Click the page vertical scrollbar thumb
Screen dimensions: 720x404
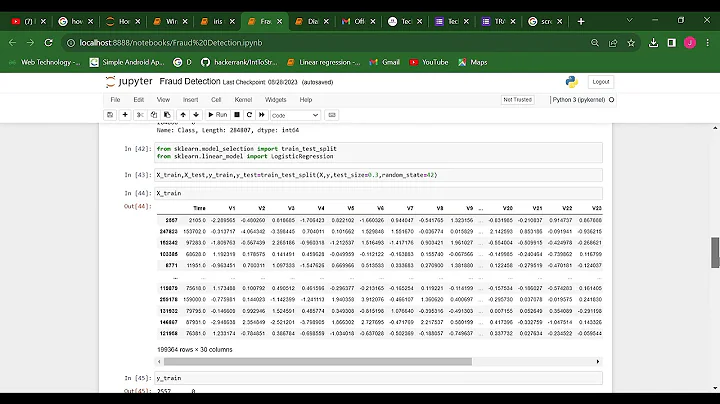(x=715, y=252)
